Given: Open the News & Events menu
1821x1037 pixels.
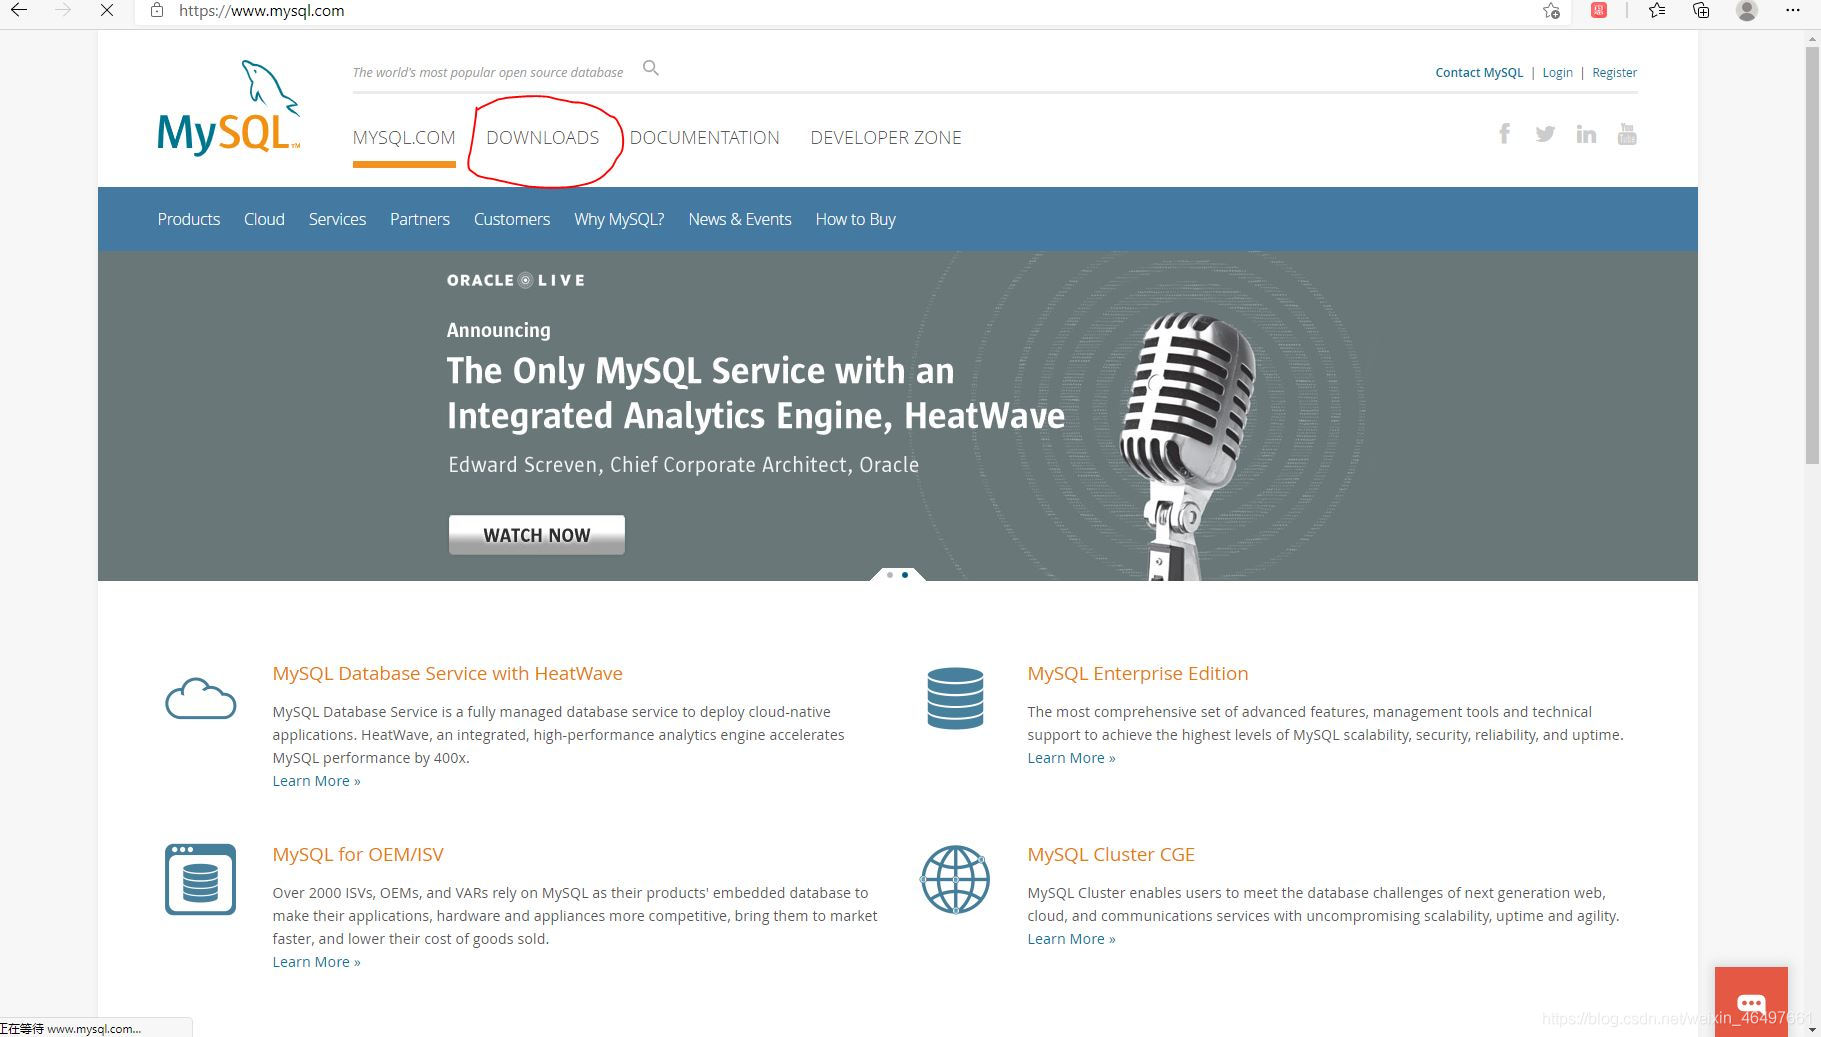Looking at the screenshot, I should (x=740, y=219).
